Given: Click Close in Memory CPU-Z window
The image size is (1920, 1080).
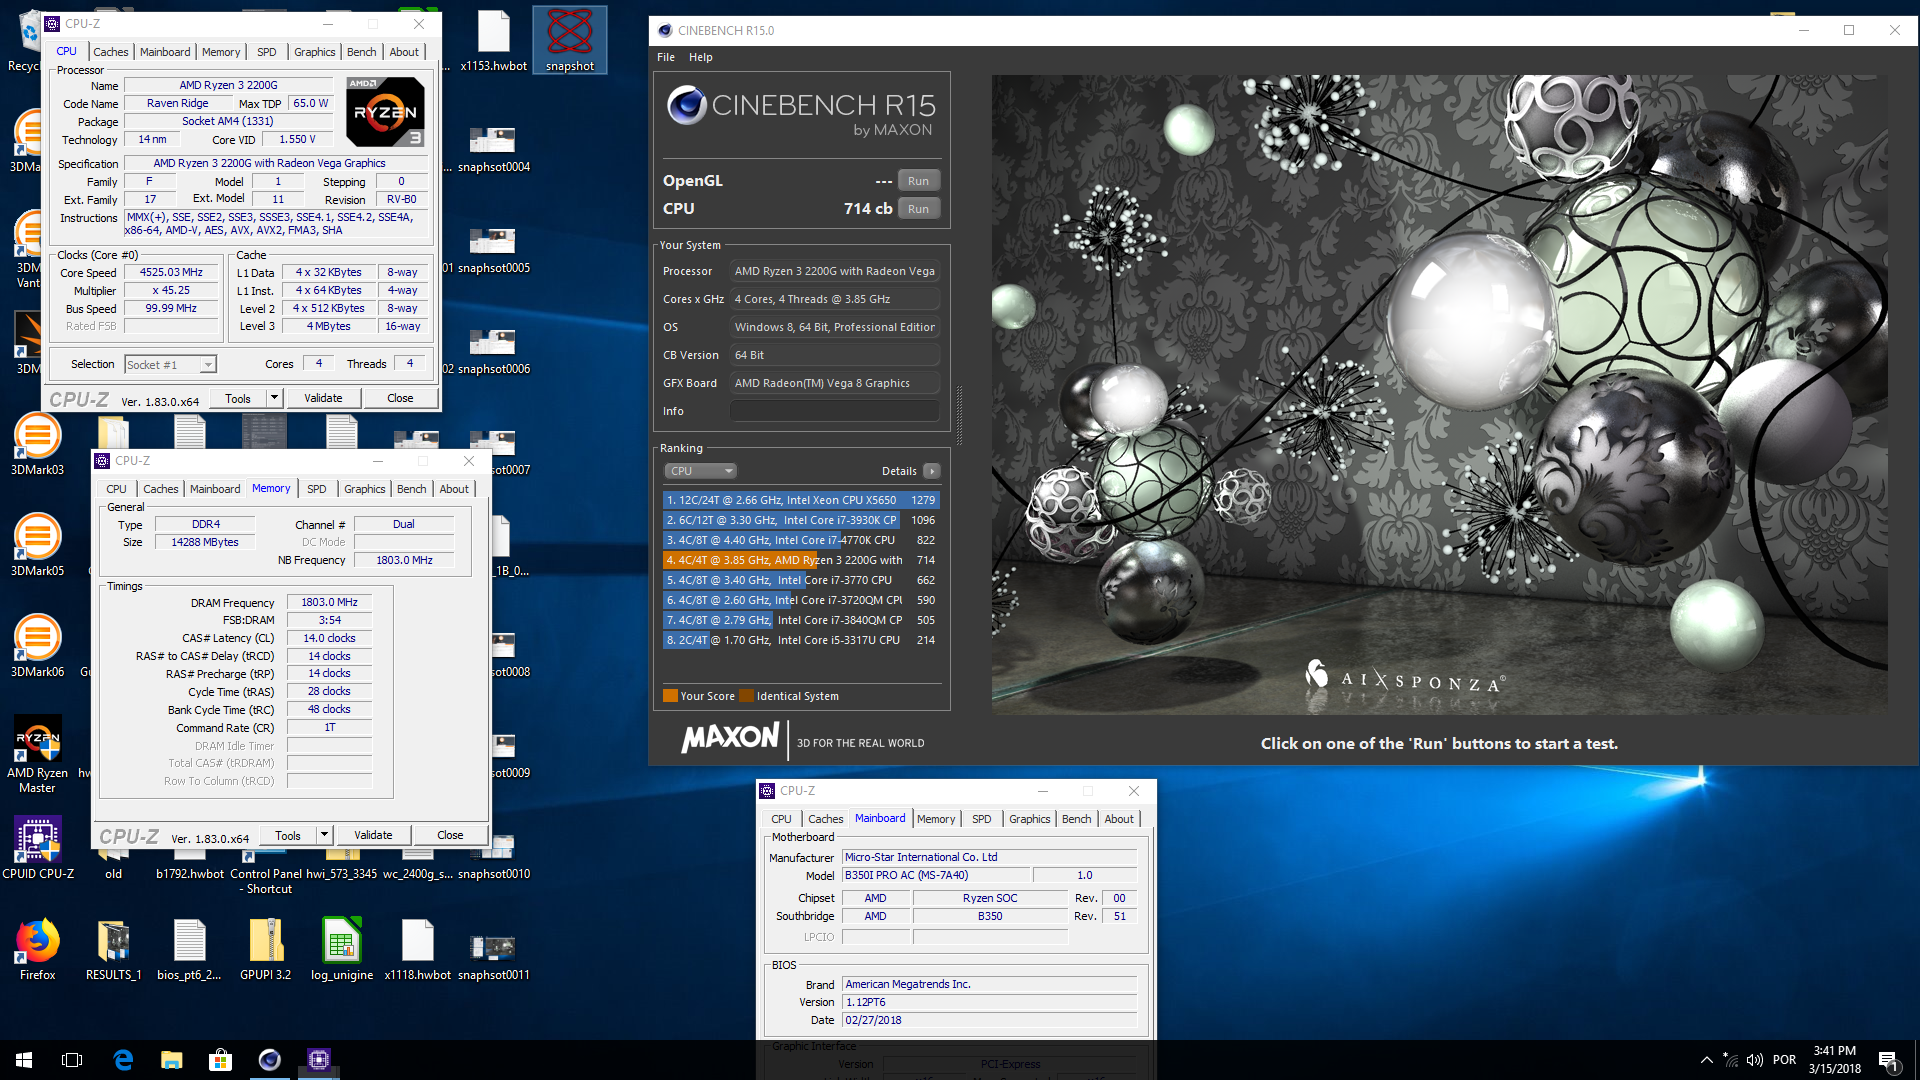Looking at the screenshot, I should (450, 835).
